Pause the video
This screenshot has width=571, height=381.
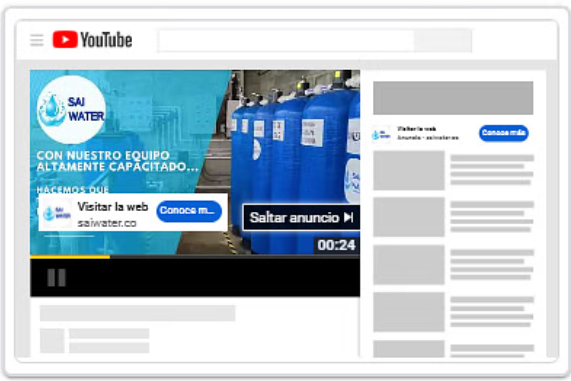56,278
